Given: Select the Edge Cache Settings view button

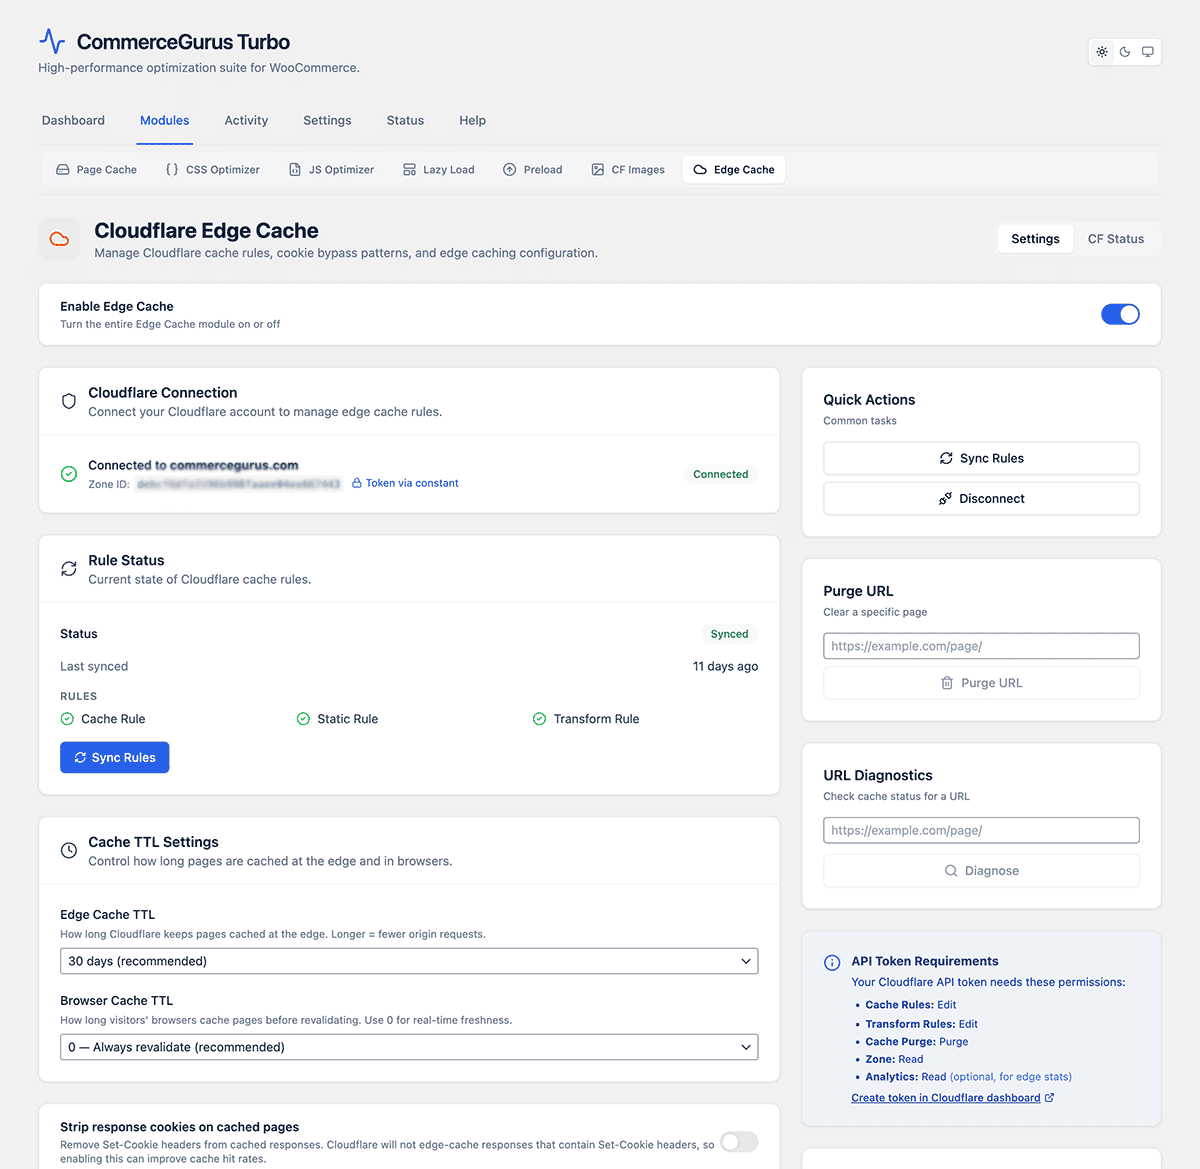Looking at the screenshot, I should point(1035,239).
